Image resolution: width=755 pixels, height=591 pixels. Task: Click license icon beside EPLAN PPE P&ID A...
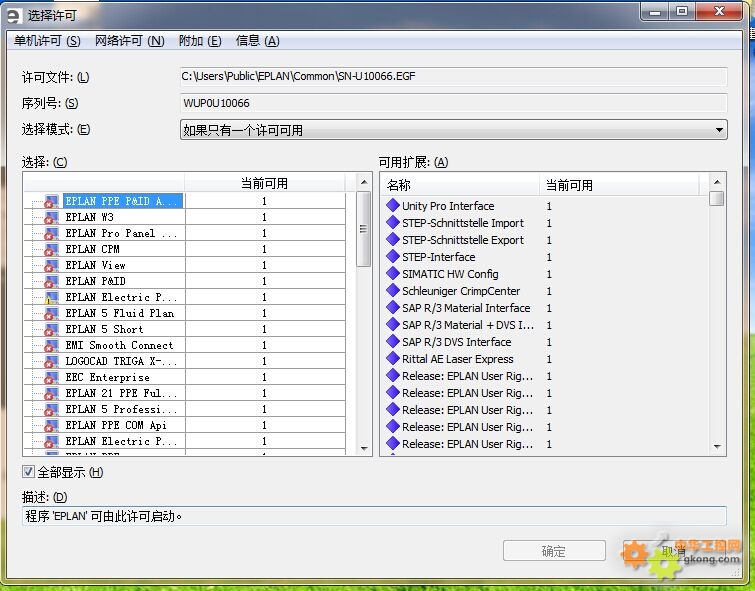pos(51,201)
